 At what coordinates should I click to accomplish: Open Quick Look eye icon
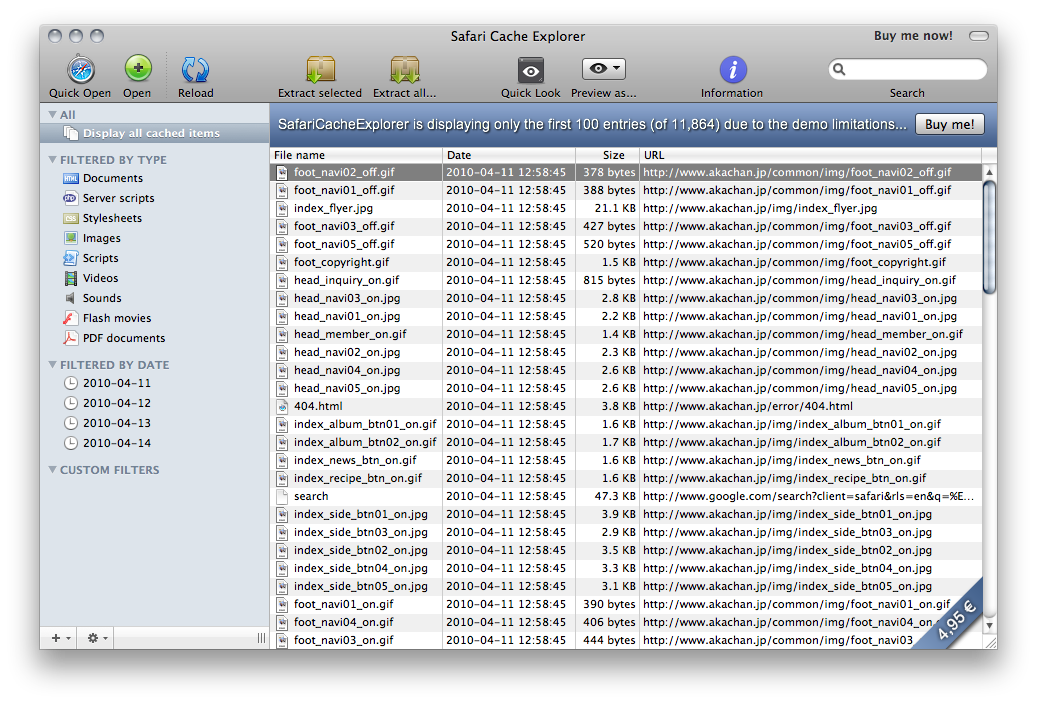point(530,70)
